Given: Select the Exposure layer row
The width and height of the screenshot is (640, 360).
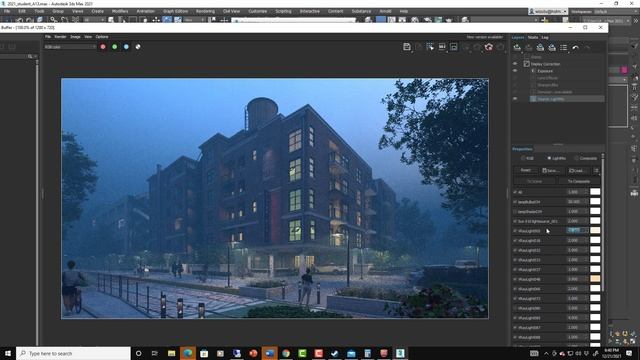Looking at the screenshot, I should coord(567,71).
